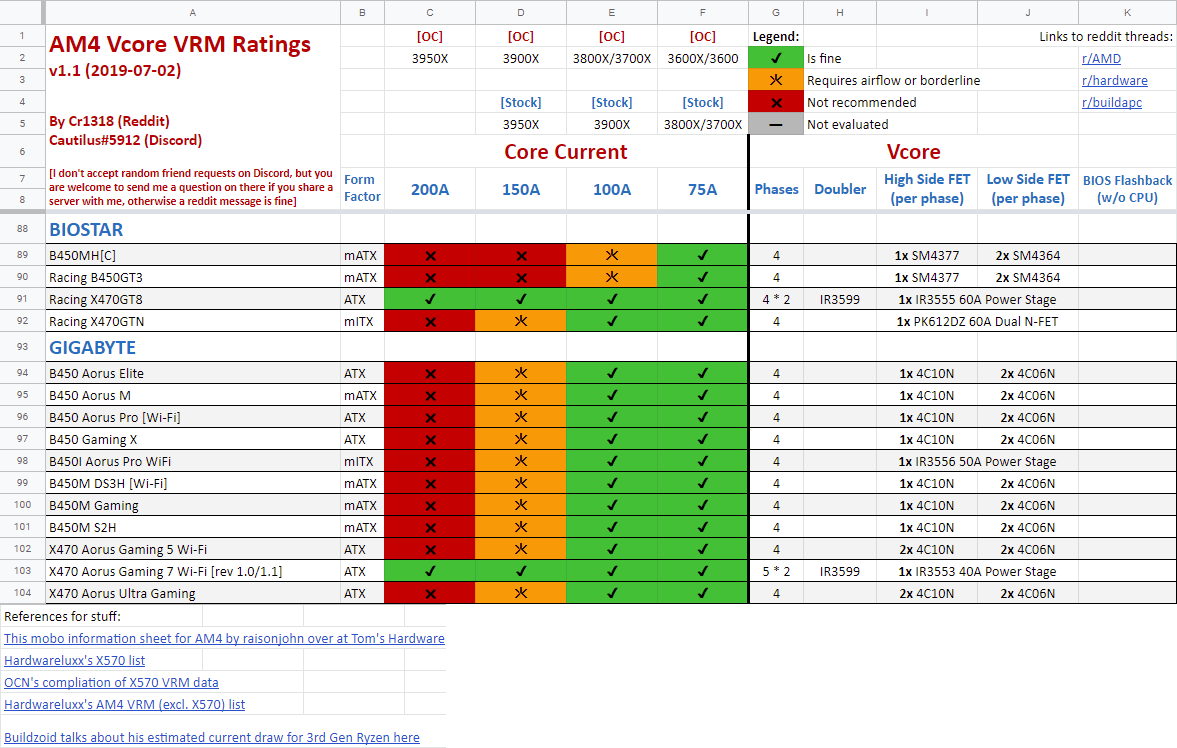Select column A header
The height and width of the screenshot is (748, 1177).
click(193, 12)
